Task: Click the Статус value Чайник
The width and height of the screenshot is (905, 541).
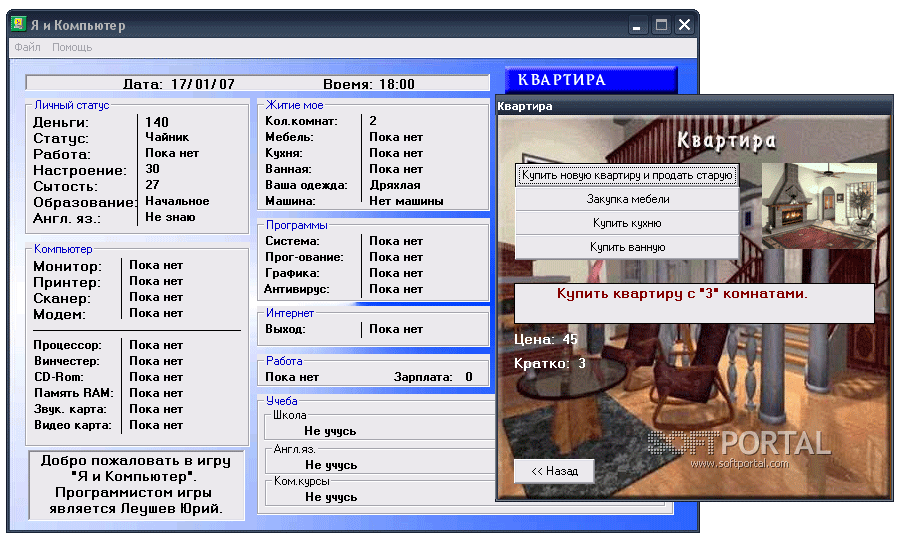Action: (167, 137)
